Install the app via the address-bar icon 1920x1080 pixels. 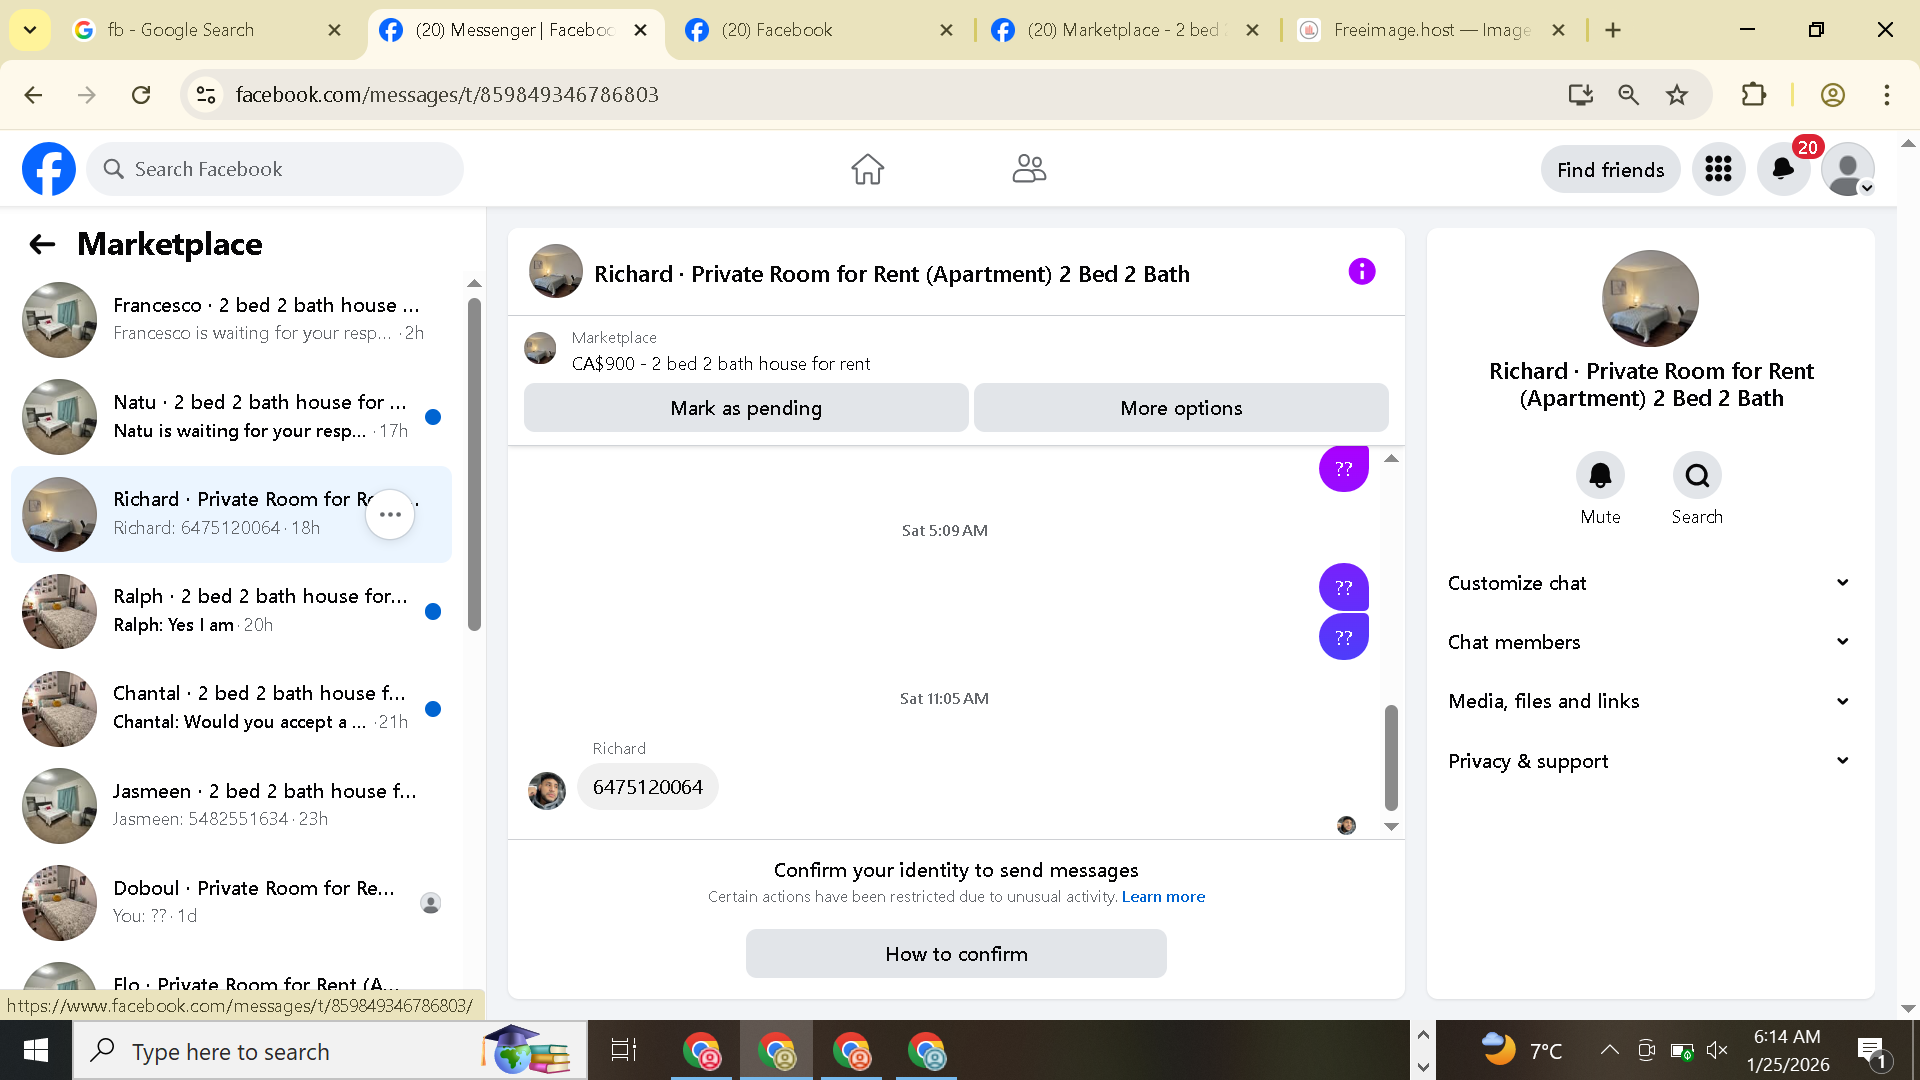1580,95
